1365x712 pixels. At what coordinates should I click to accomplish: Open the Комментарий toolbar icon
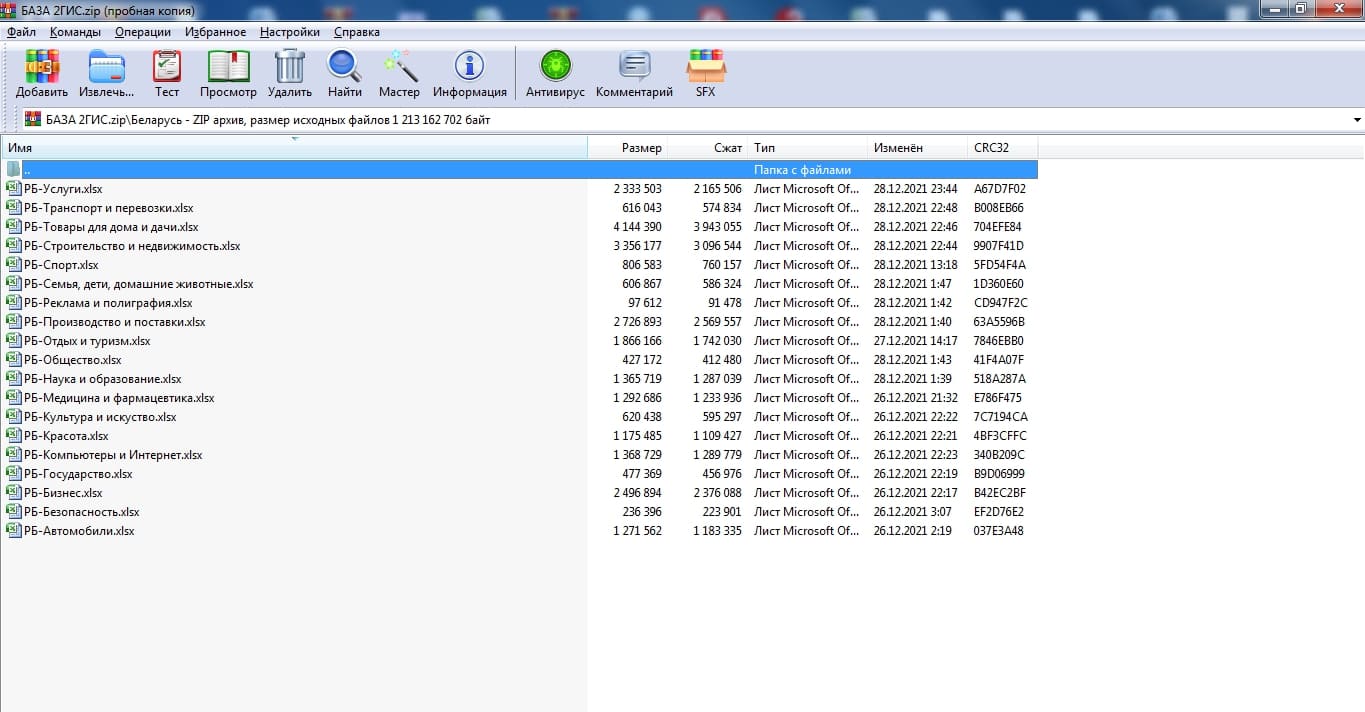(634, 67)
